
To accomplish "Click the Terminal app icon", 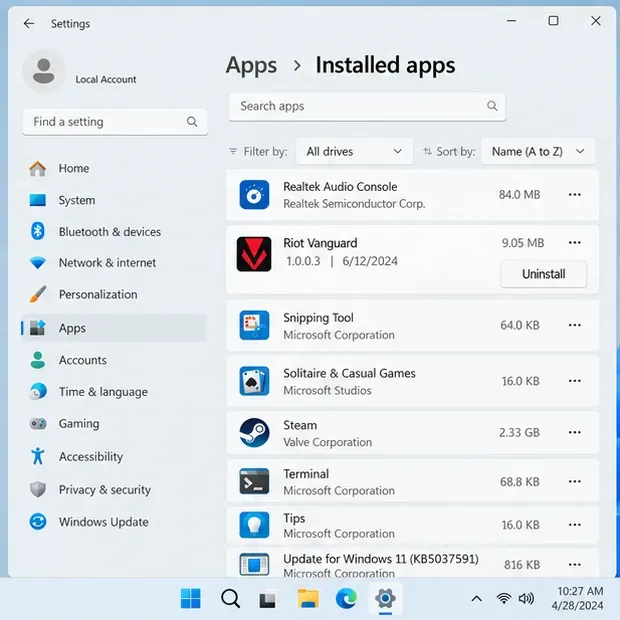I will click(254, 482).
